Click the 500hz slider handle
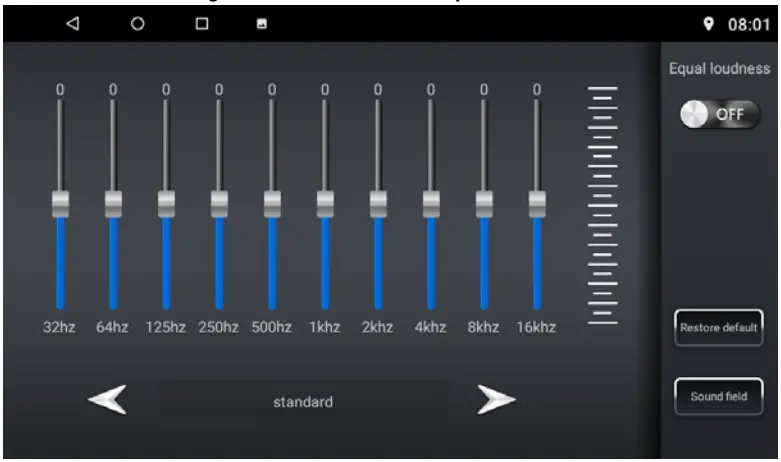781x462 pixels. coord(272,204)
